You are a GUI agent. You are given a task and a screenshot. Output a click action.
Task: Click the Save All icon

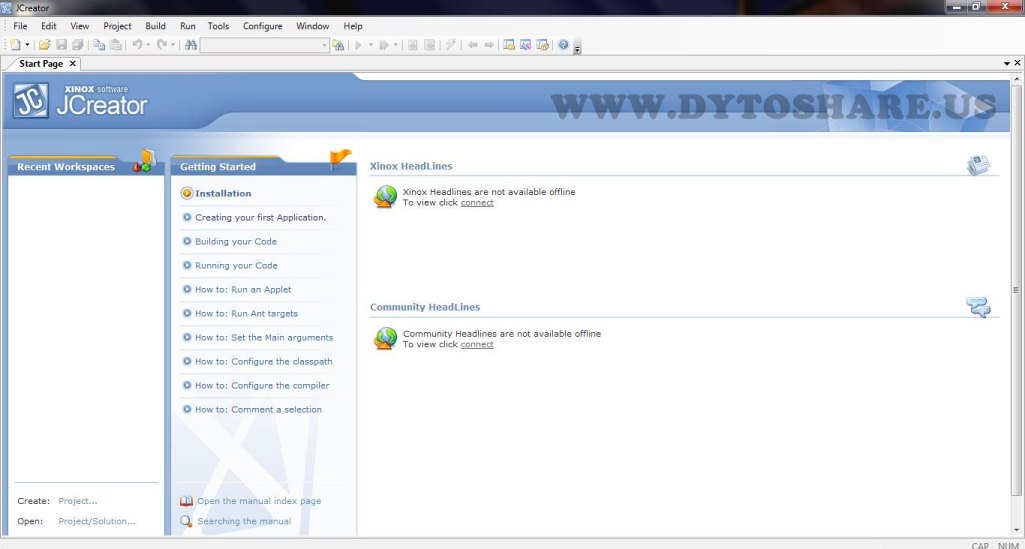tap(78, 45)
